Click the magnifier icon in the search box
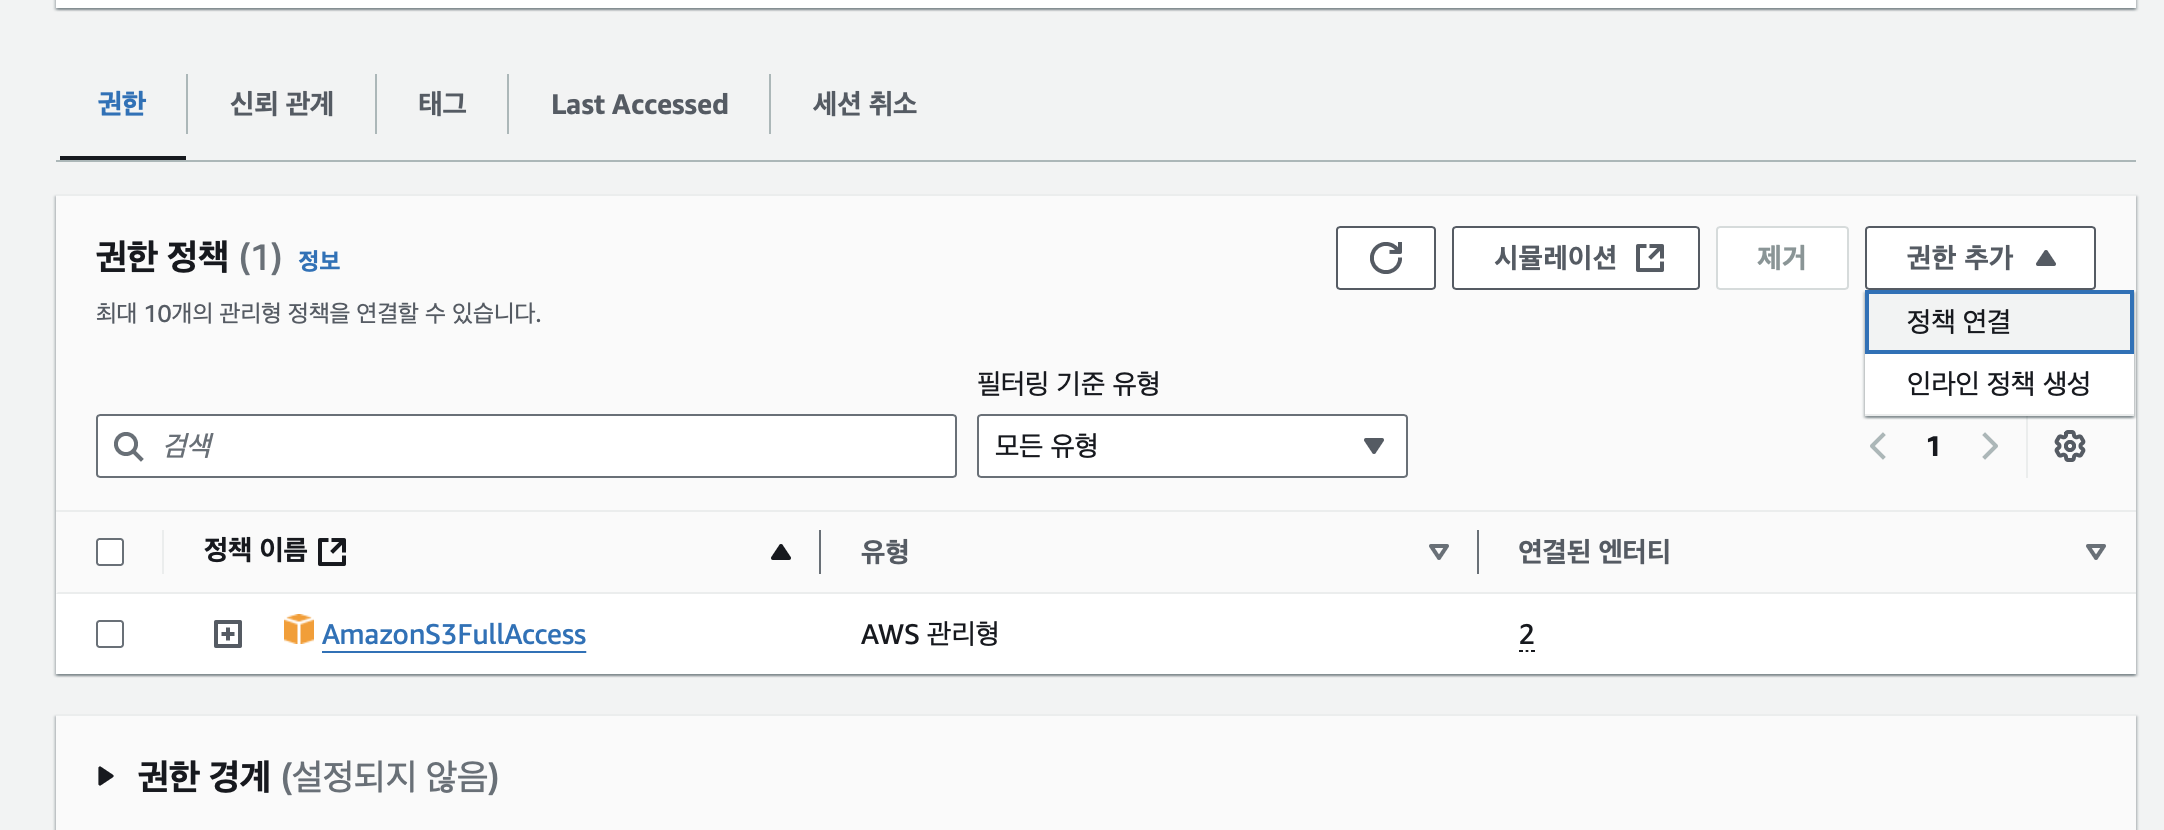 point(128,446)
